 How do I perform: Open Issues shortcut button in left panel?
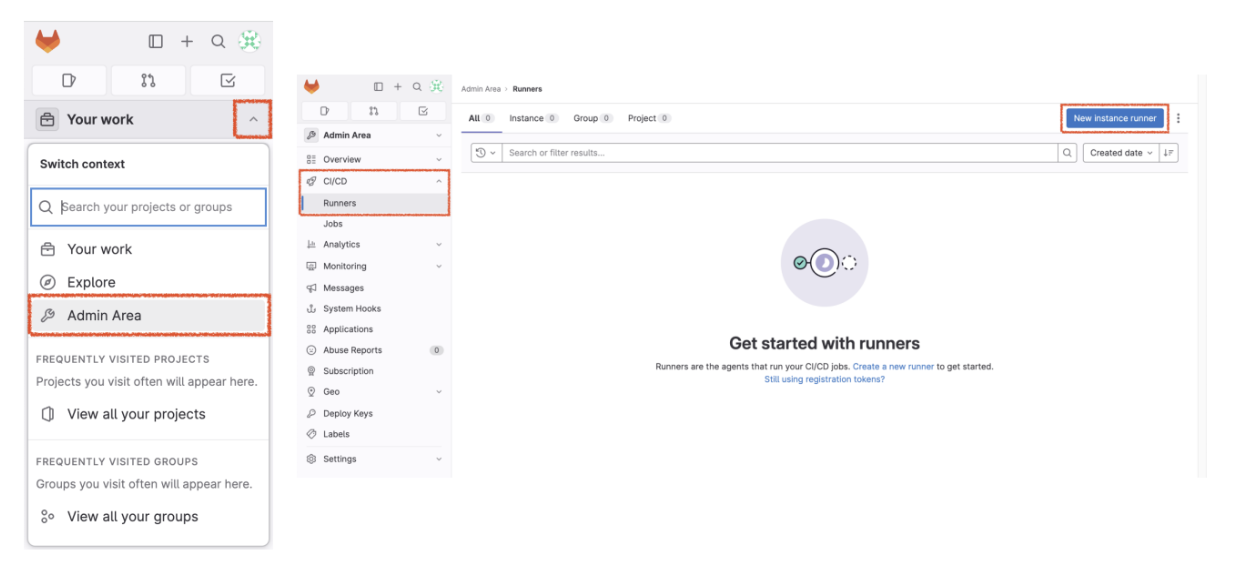click(69, 80)
